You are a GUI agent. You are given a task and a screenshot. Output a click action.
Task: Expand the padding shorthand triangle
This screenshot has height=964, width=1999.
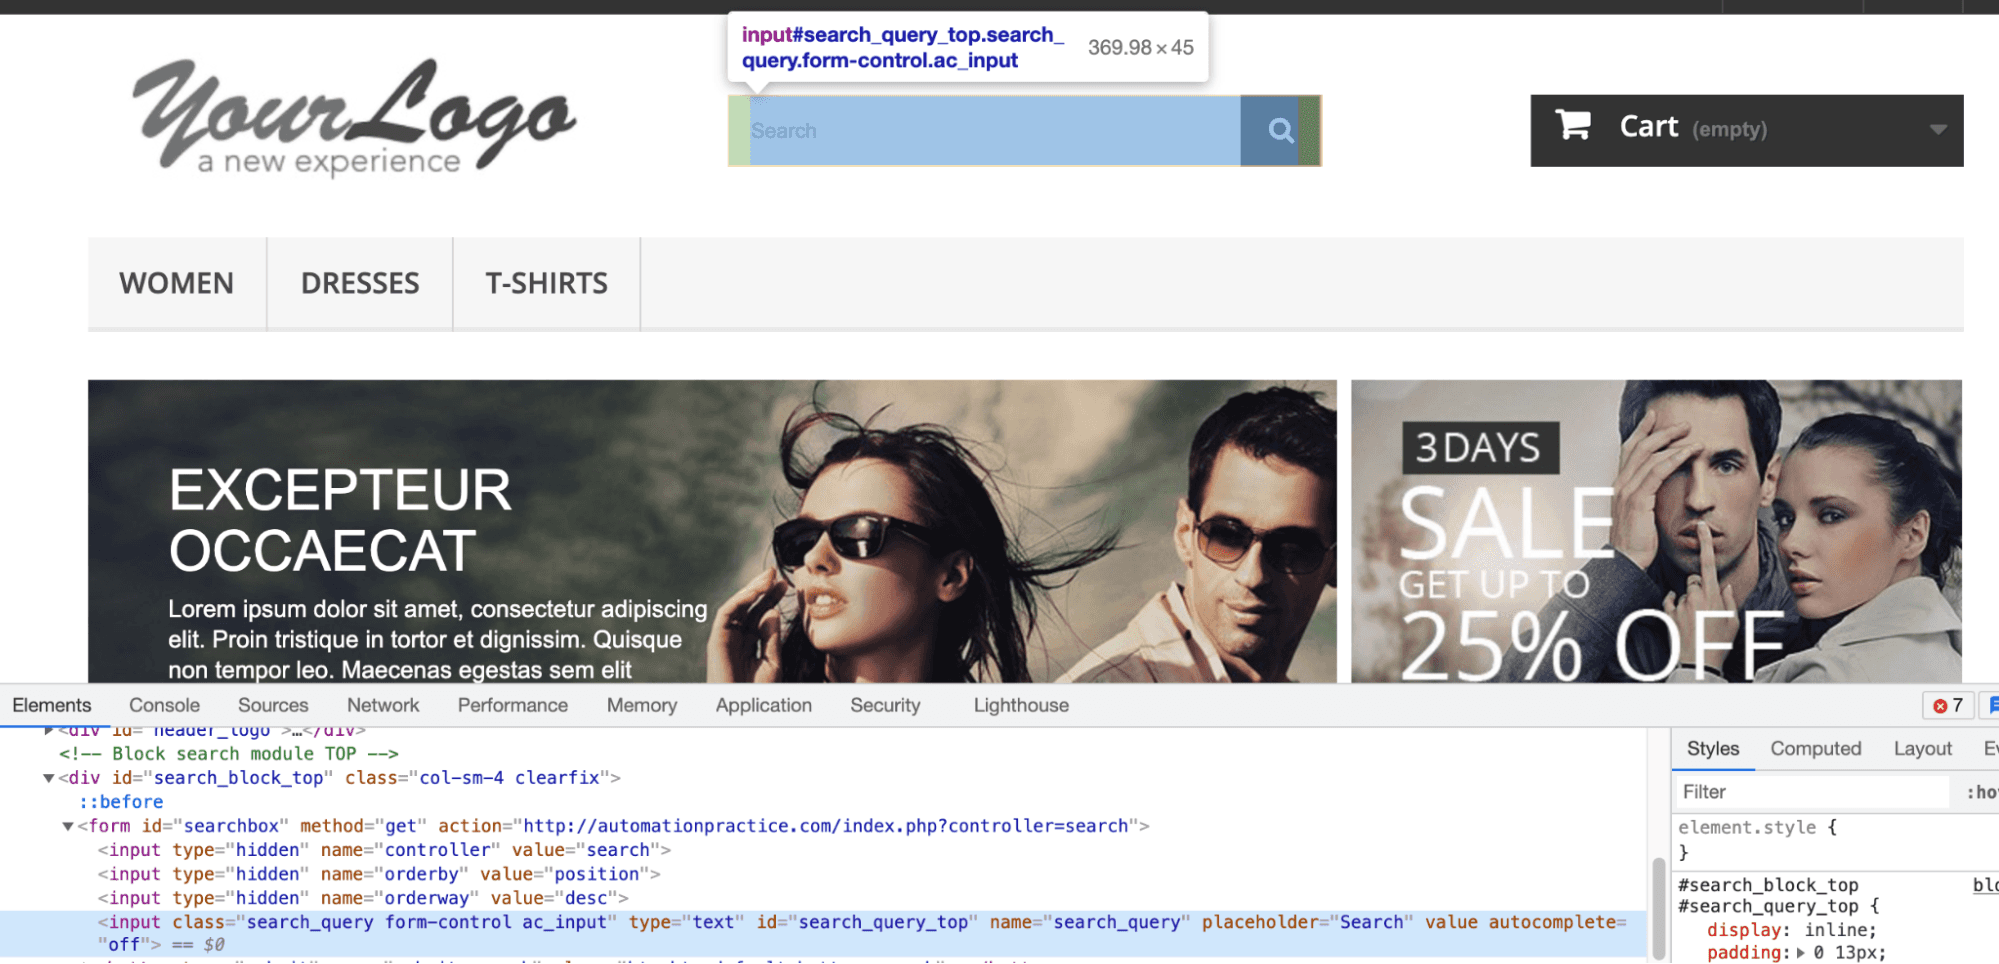tap(1801, 953)
